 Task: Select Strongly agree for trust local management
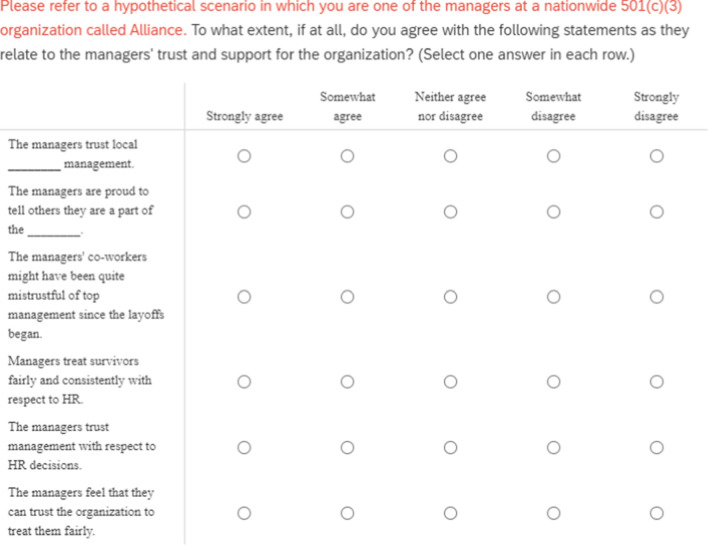coord(243,156)
